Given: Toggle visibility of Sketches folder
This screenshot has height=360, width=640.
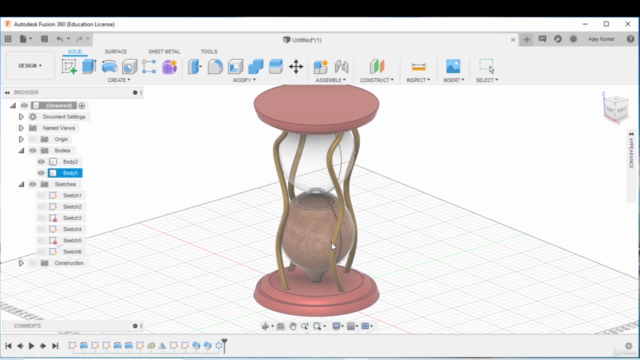Looking at the screenshot, I should (33, 184).
